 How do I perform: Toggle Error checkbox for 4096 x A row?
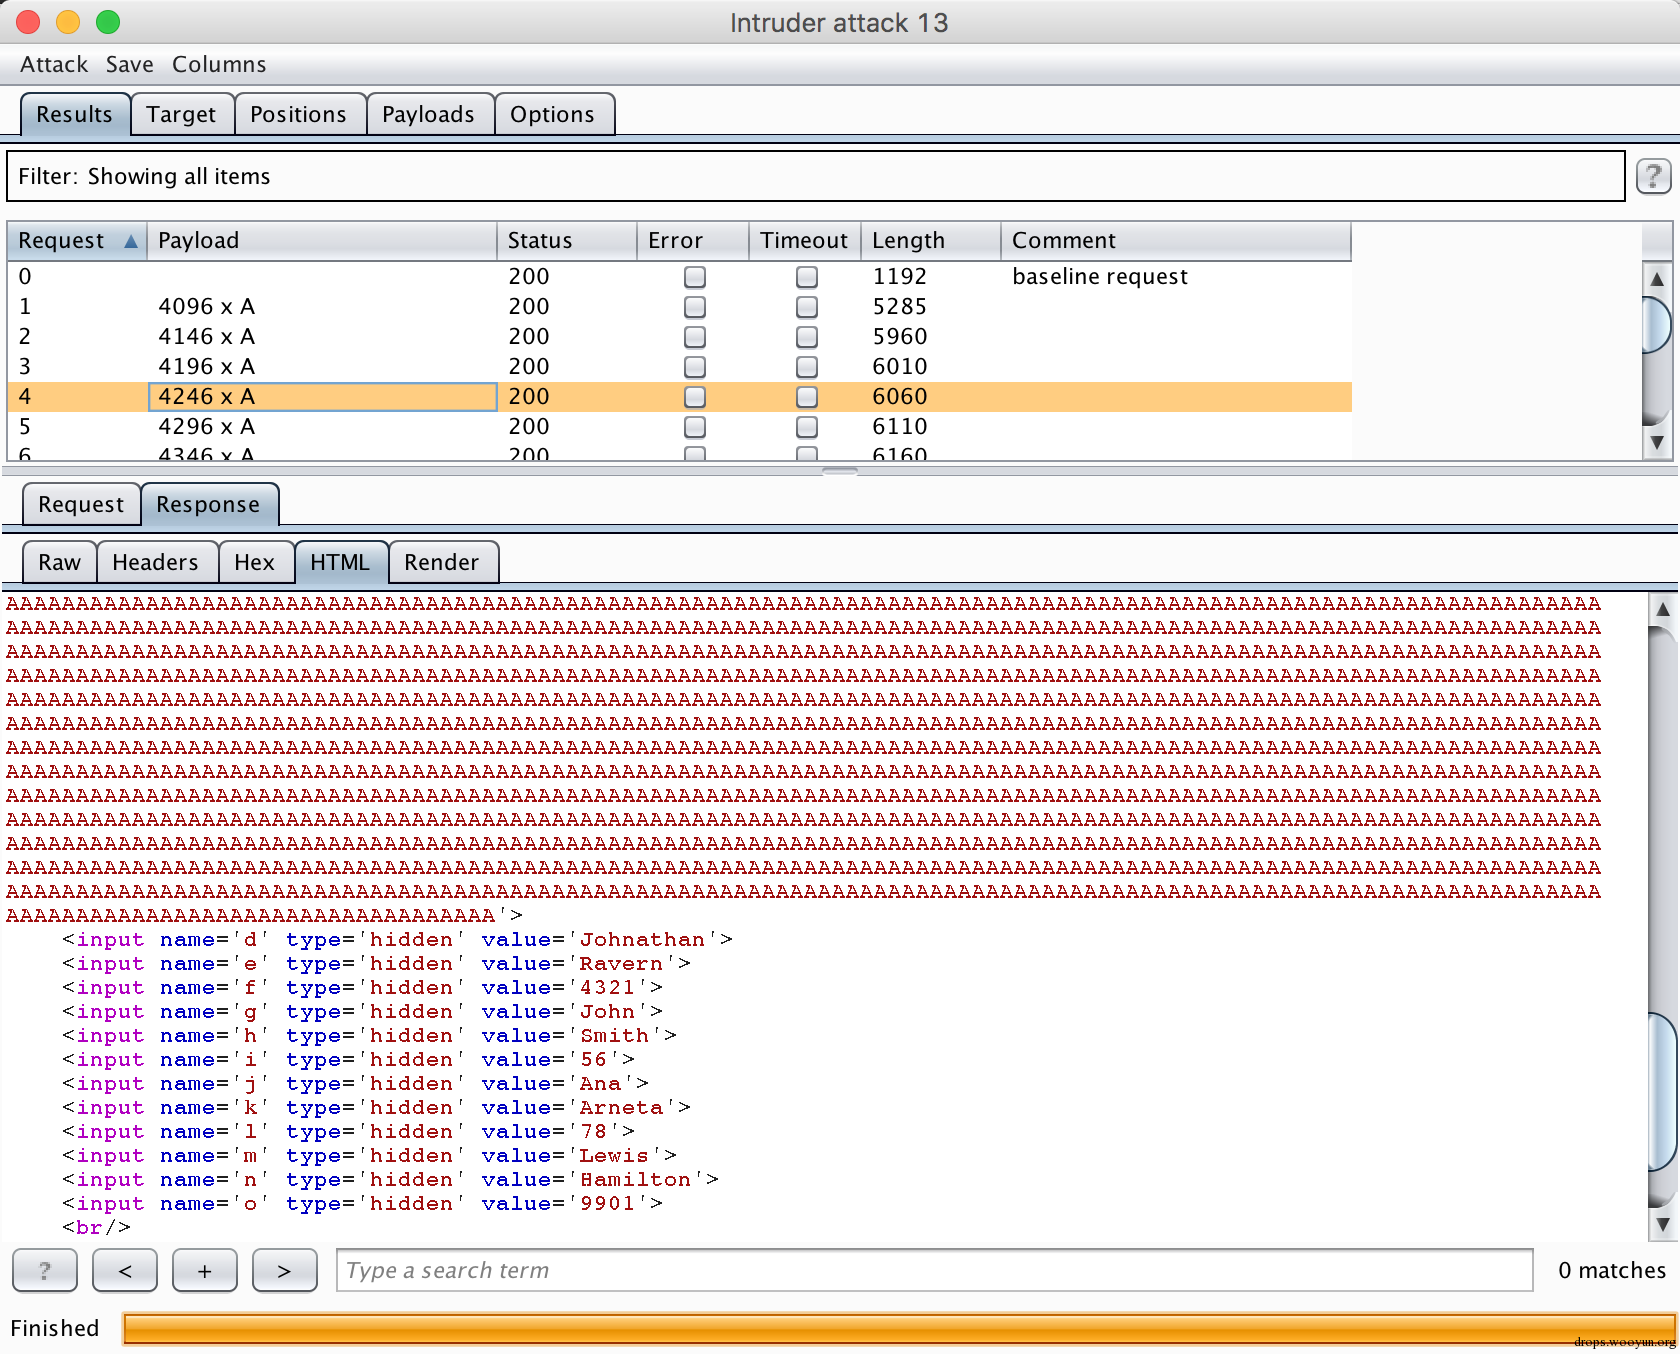[x=695, y=307]
